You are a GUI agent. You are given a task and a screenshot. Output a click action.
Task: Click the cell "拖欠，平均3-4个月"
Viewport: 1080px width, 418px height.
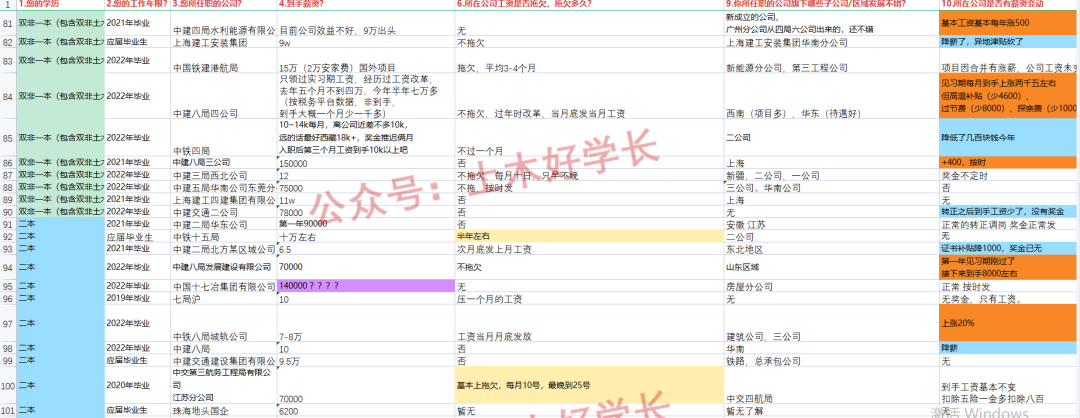[x=589, y=61]
